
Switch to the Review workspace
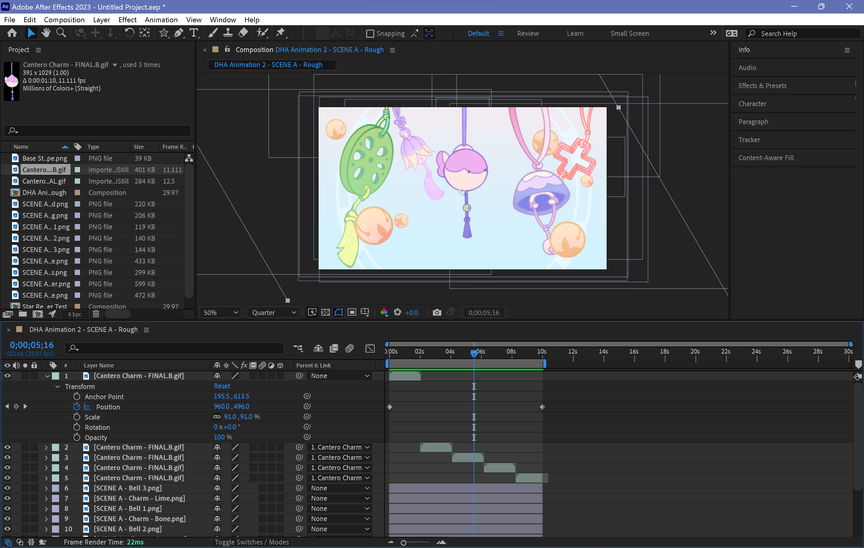(x=527, y=34)
